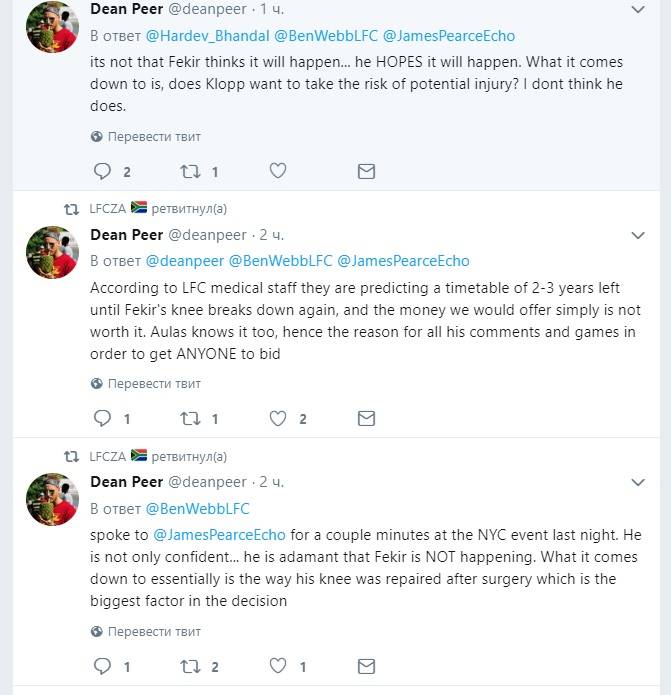Expand the medical staff tweet options chevron
671x695 pixels.
point(639,236)
